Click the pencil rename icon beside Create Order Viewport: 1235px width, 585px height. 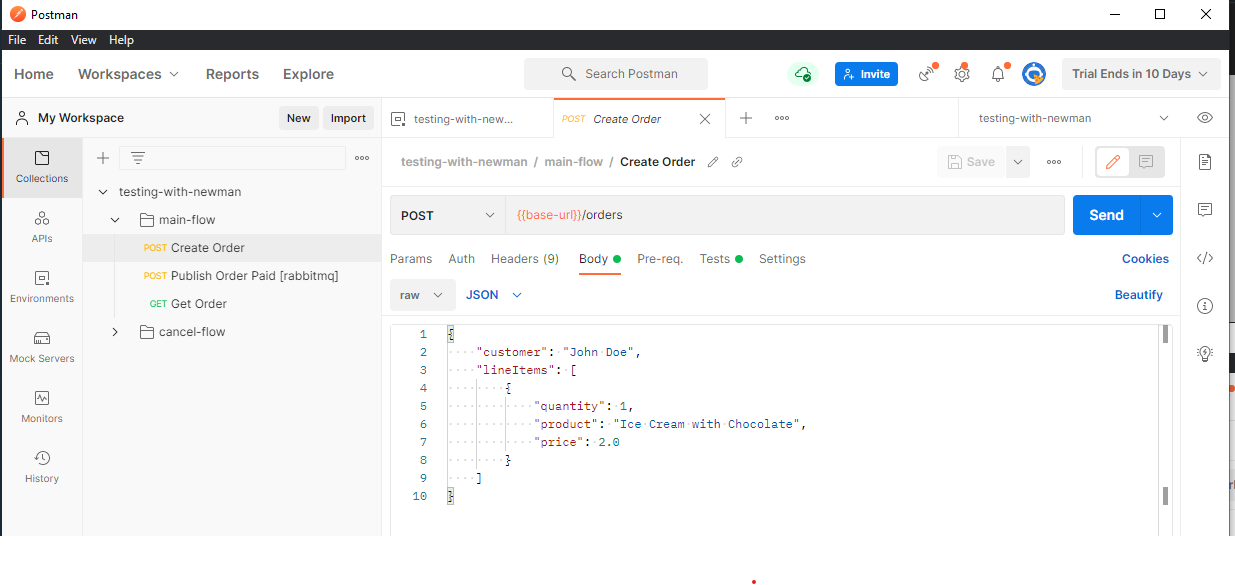[x=713, y=162]
